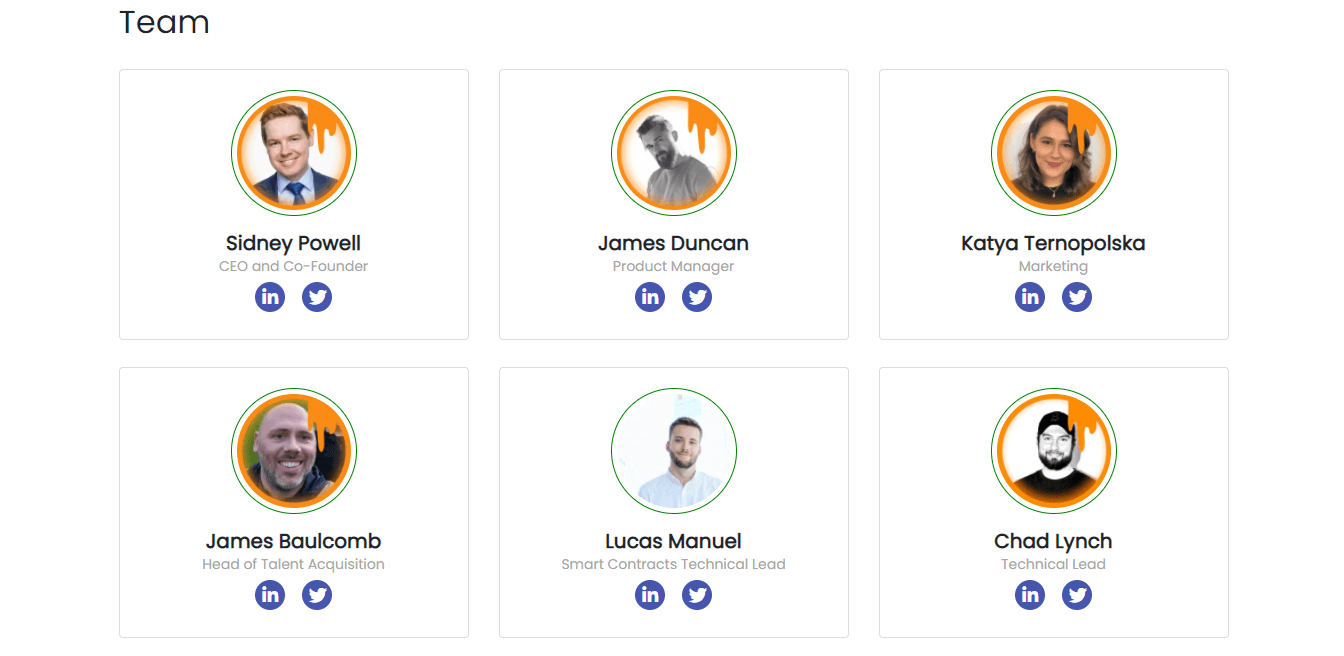1344x656 pixels.
Task: Click Lucas Manuel's avatar image
Action: [x=674, y=451]
